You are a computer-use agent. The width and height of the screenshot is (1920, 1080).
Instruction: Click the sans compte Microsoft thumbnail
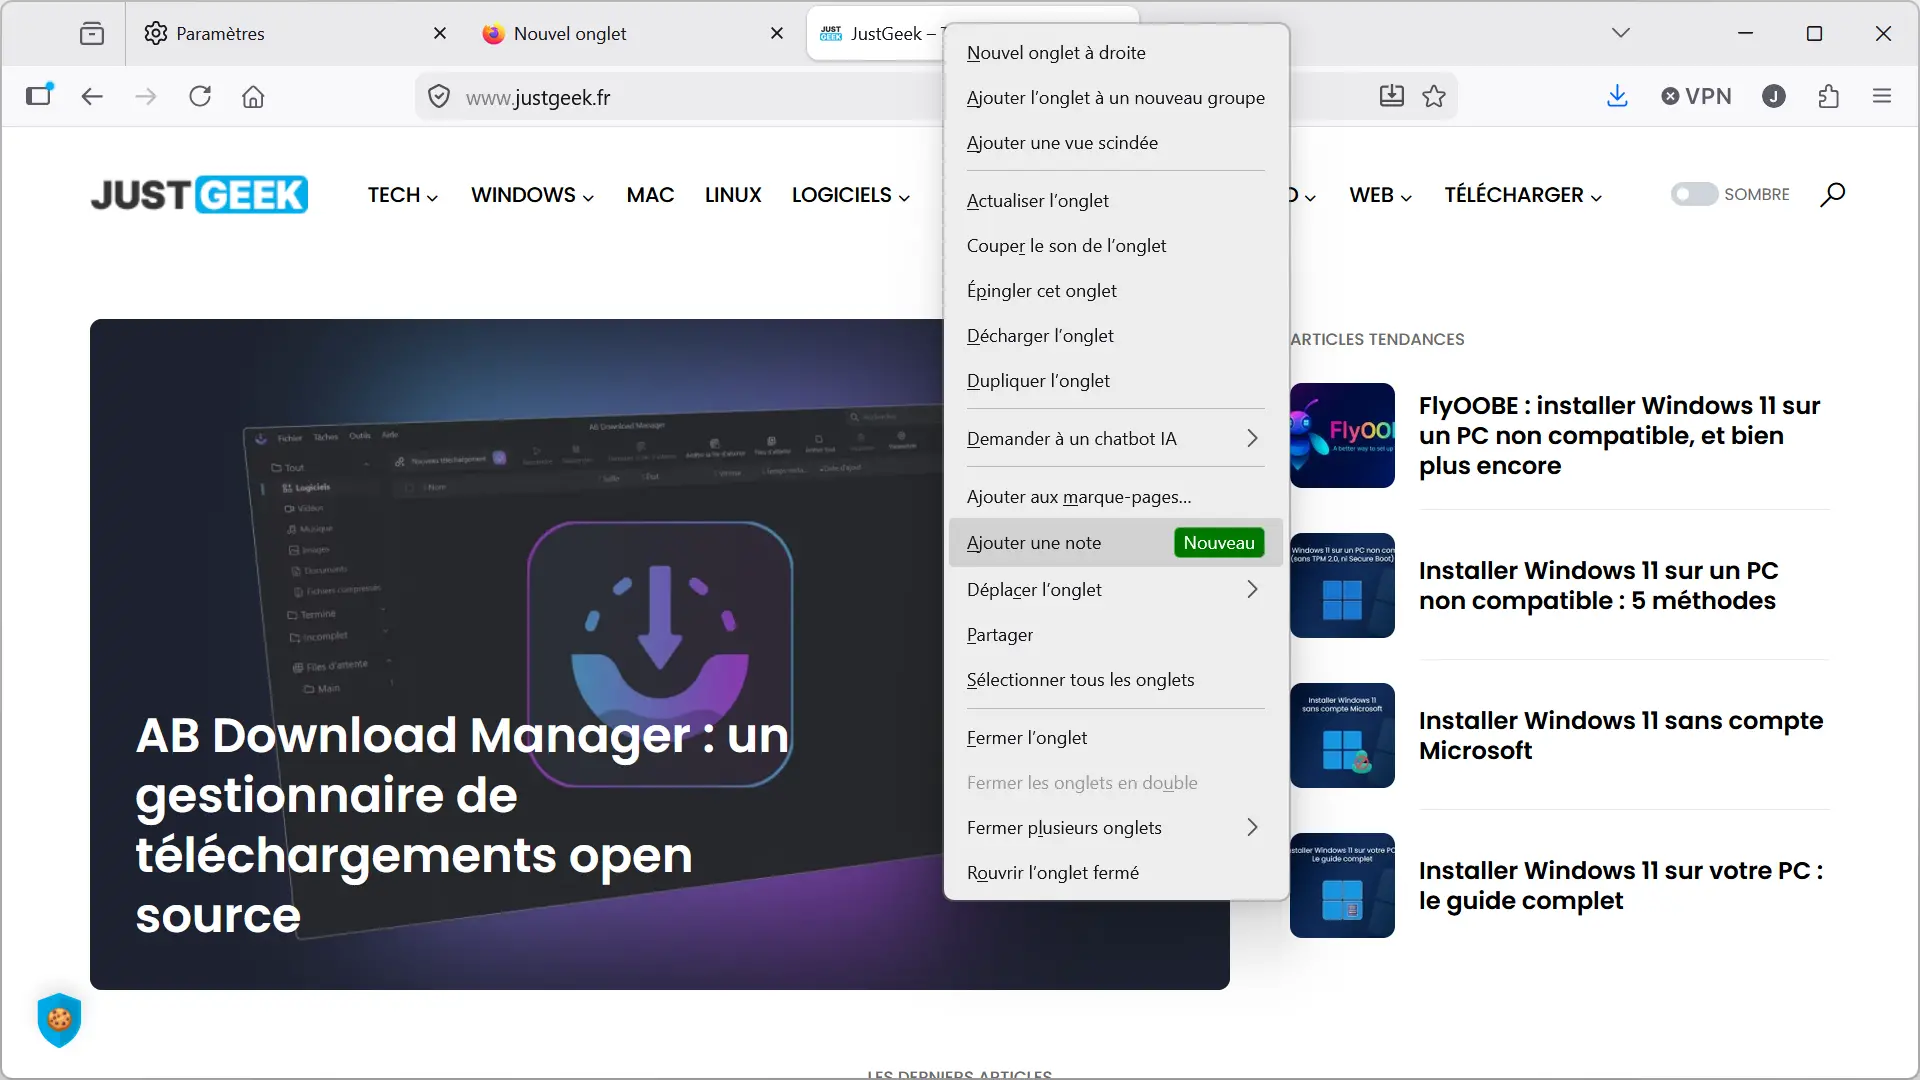point(1342,735)
